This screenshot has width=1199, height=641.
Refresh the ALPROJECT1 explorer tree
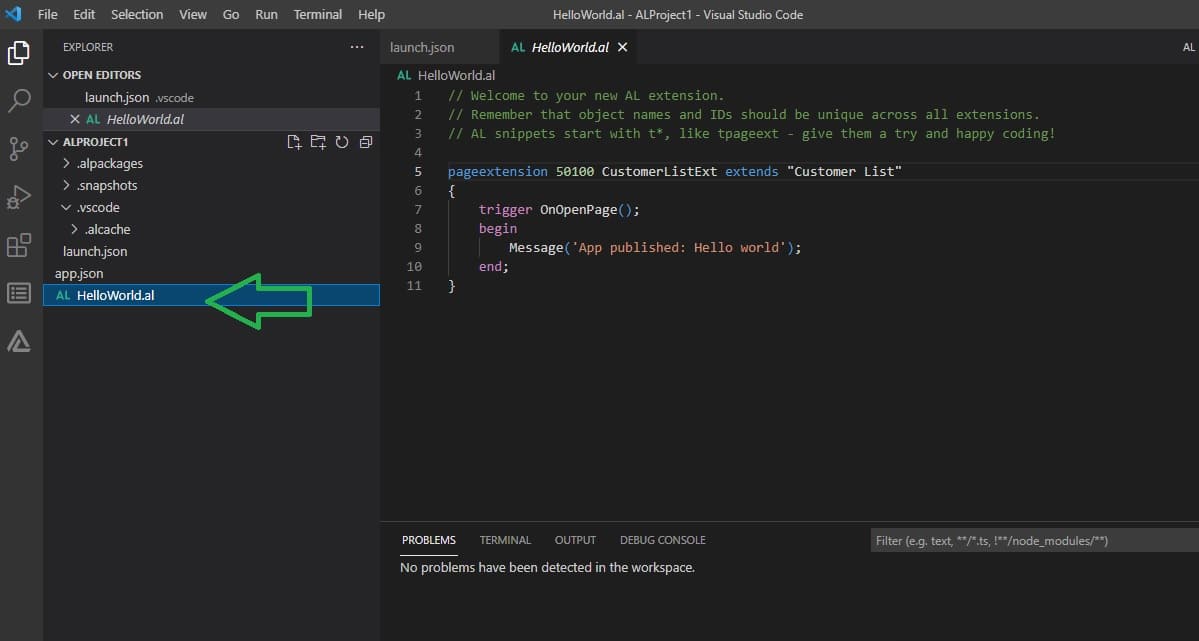pos(342,142)
